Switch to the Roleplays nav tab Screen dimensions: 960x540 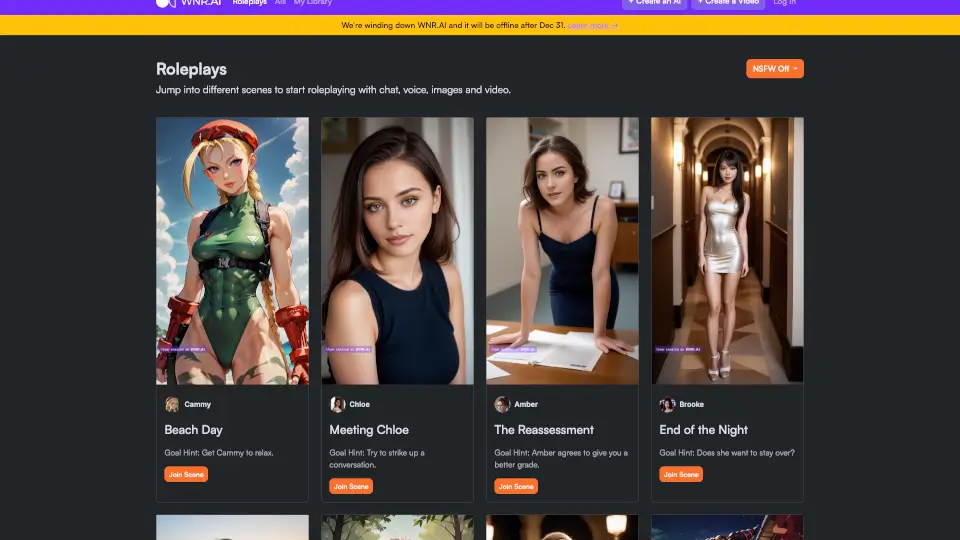click(249, 3)
